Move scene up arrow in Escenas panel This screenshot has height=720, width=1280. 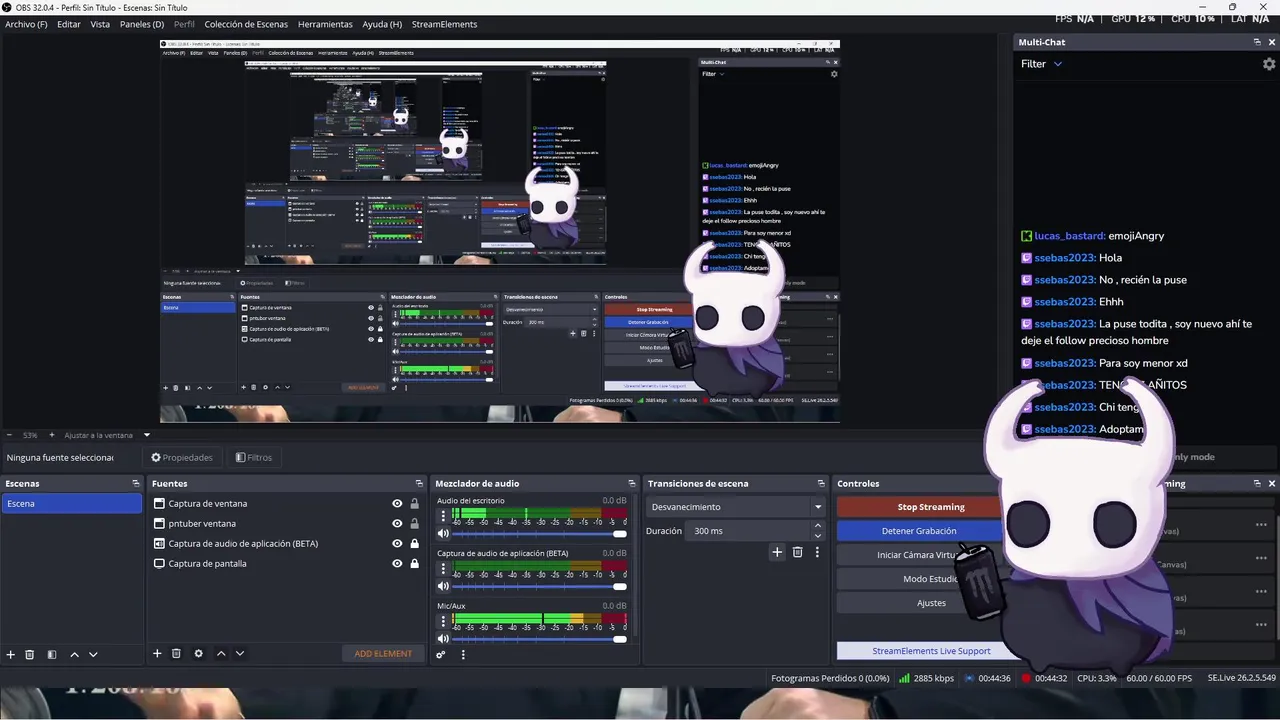(74, 654)
